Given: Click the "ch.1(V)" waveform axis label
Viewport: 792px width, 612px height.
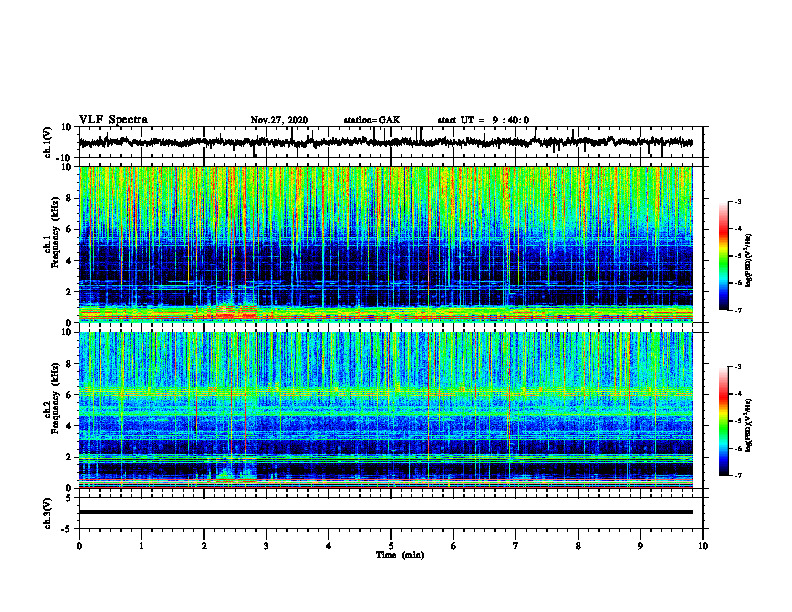Looking at the screenshot, I should [x=47, y=142].
